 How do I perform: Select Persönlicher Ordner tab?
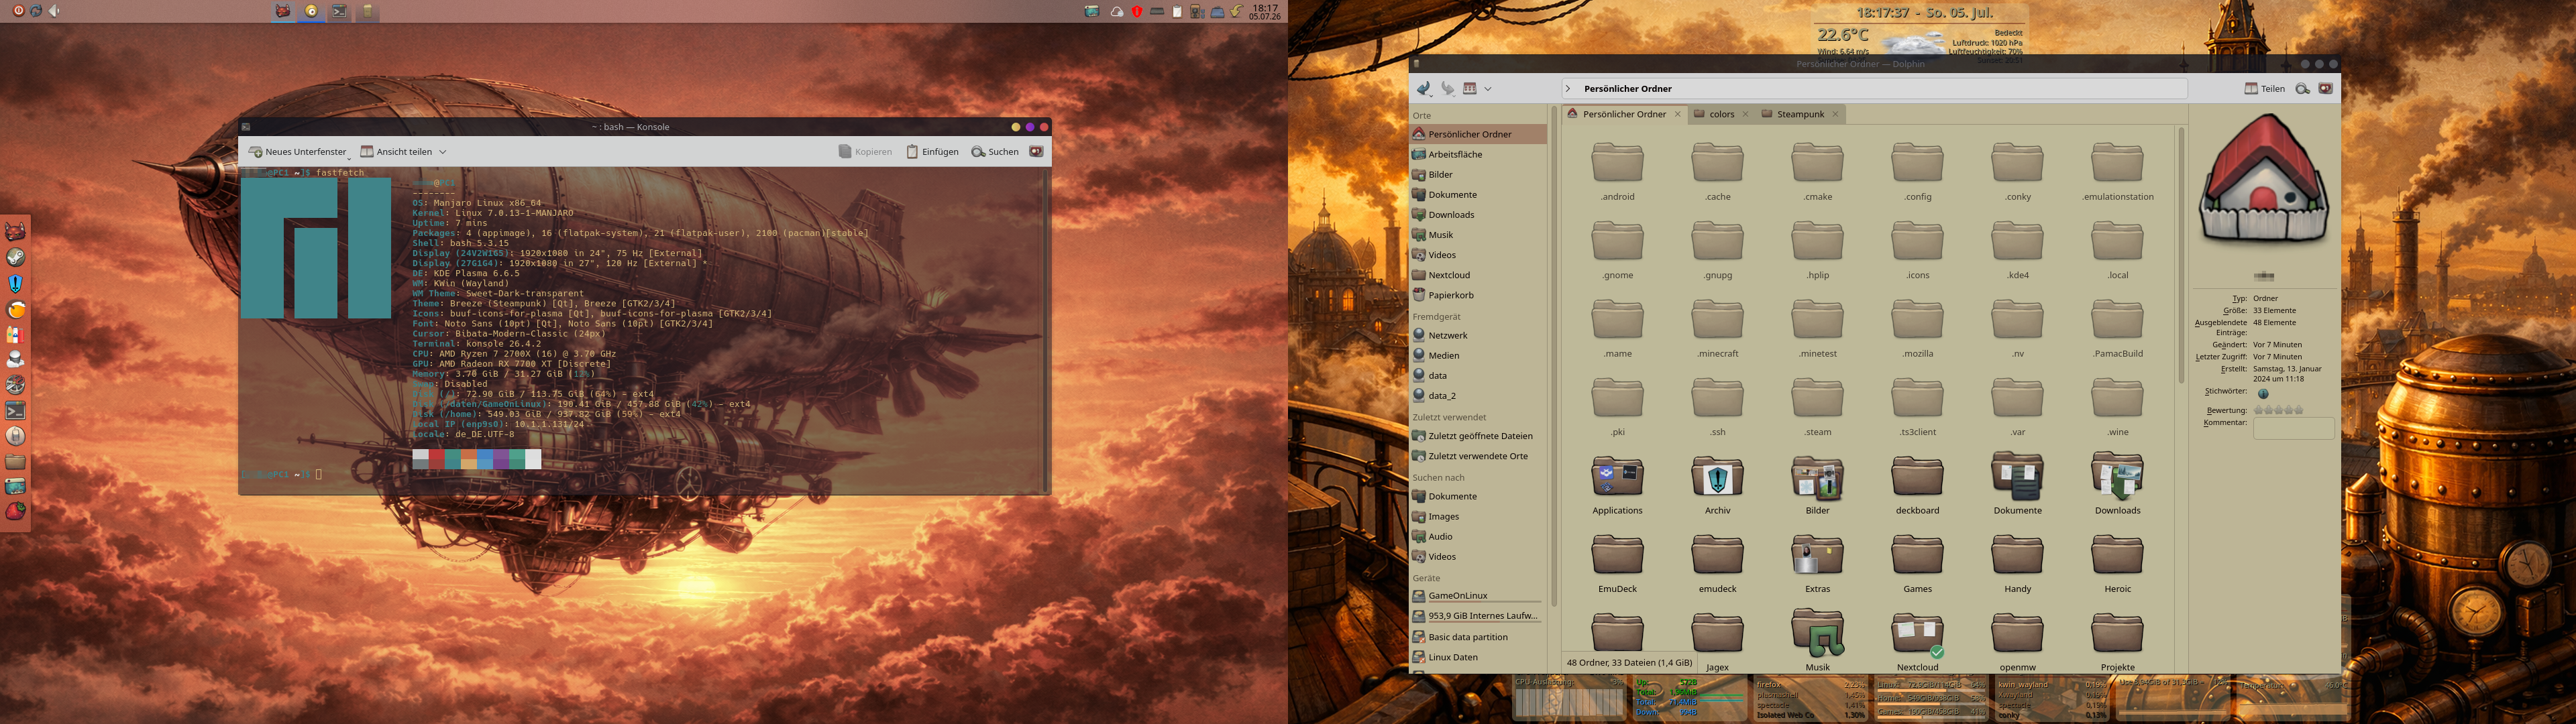pos(1624,114)
